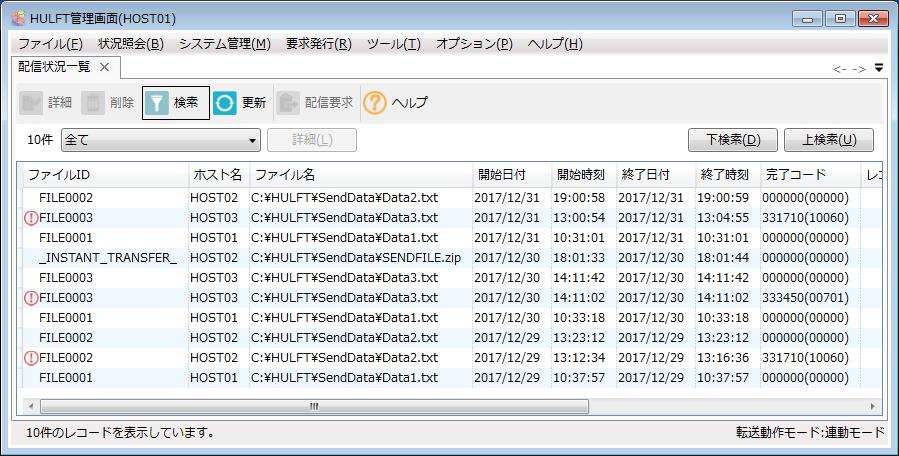Click the 上検索(U) button
Image resolution: width=899 pixels, height=456 pixels.
coord(829,140)
